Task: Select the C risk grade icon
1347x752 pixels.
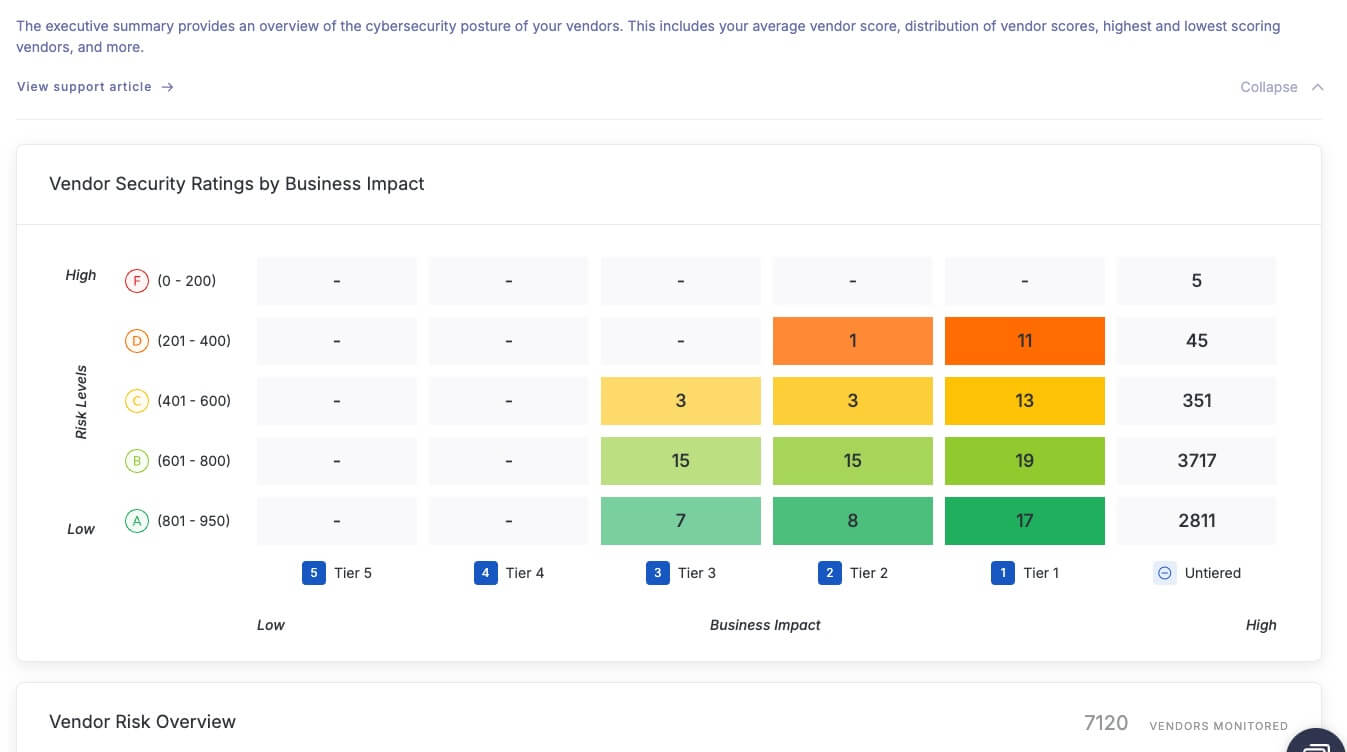Action: 136,400
